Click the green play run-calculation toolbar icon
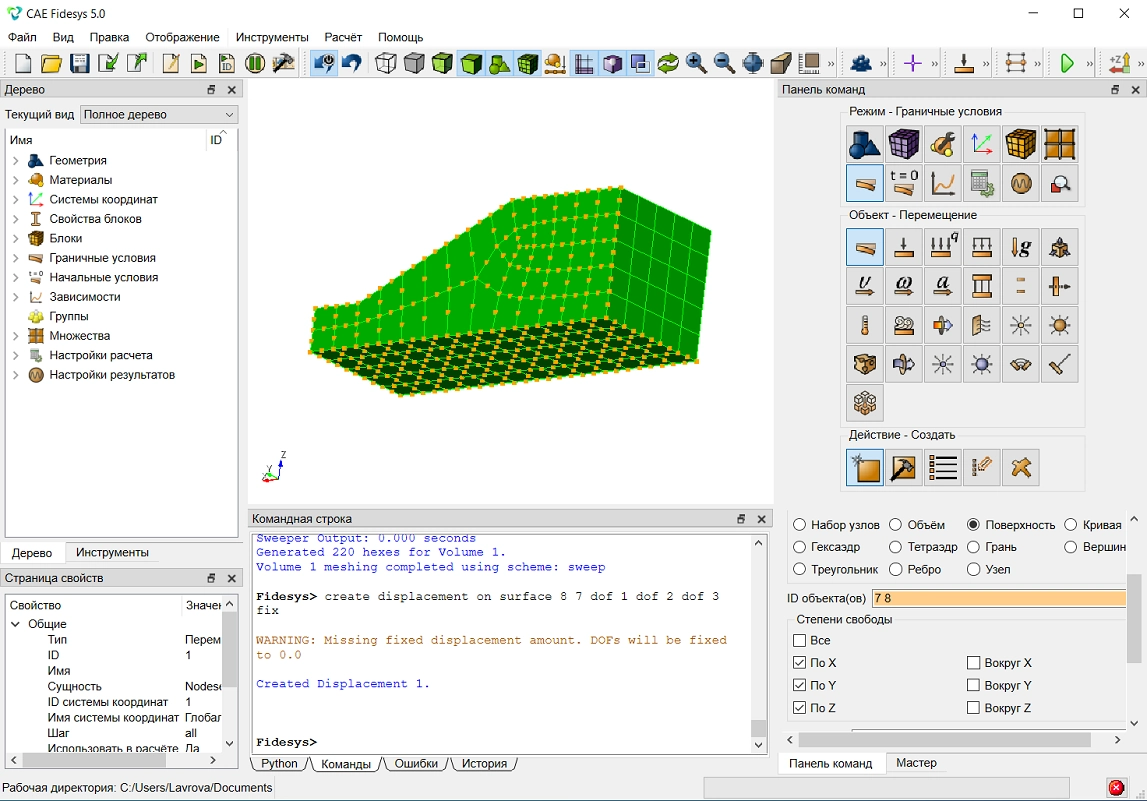1147x801 pixels. tap(1067, 64)
